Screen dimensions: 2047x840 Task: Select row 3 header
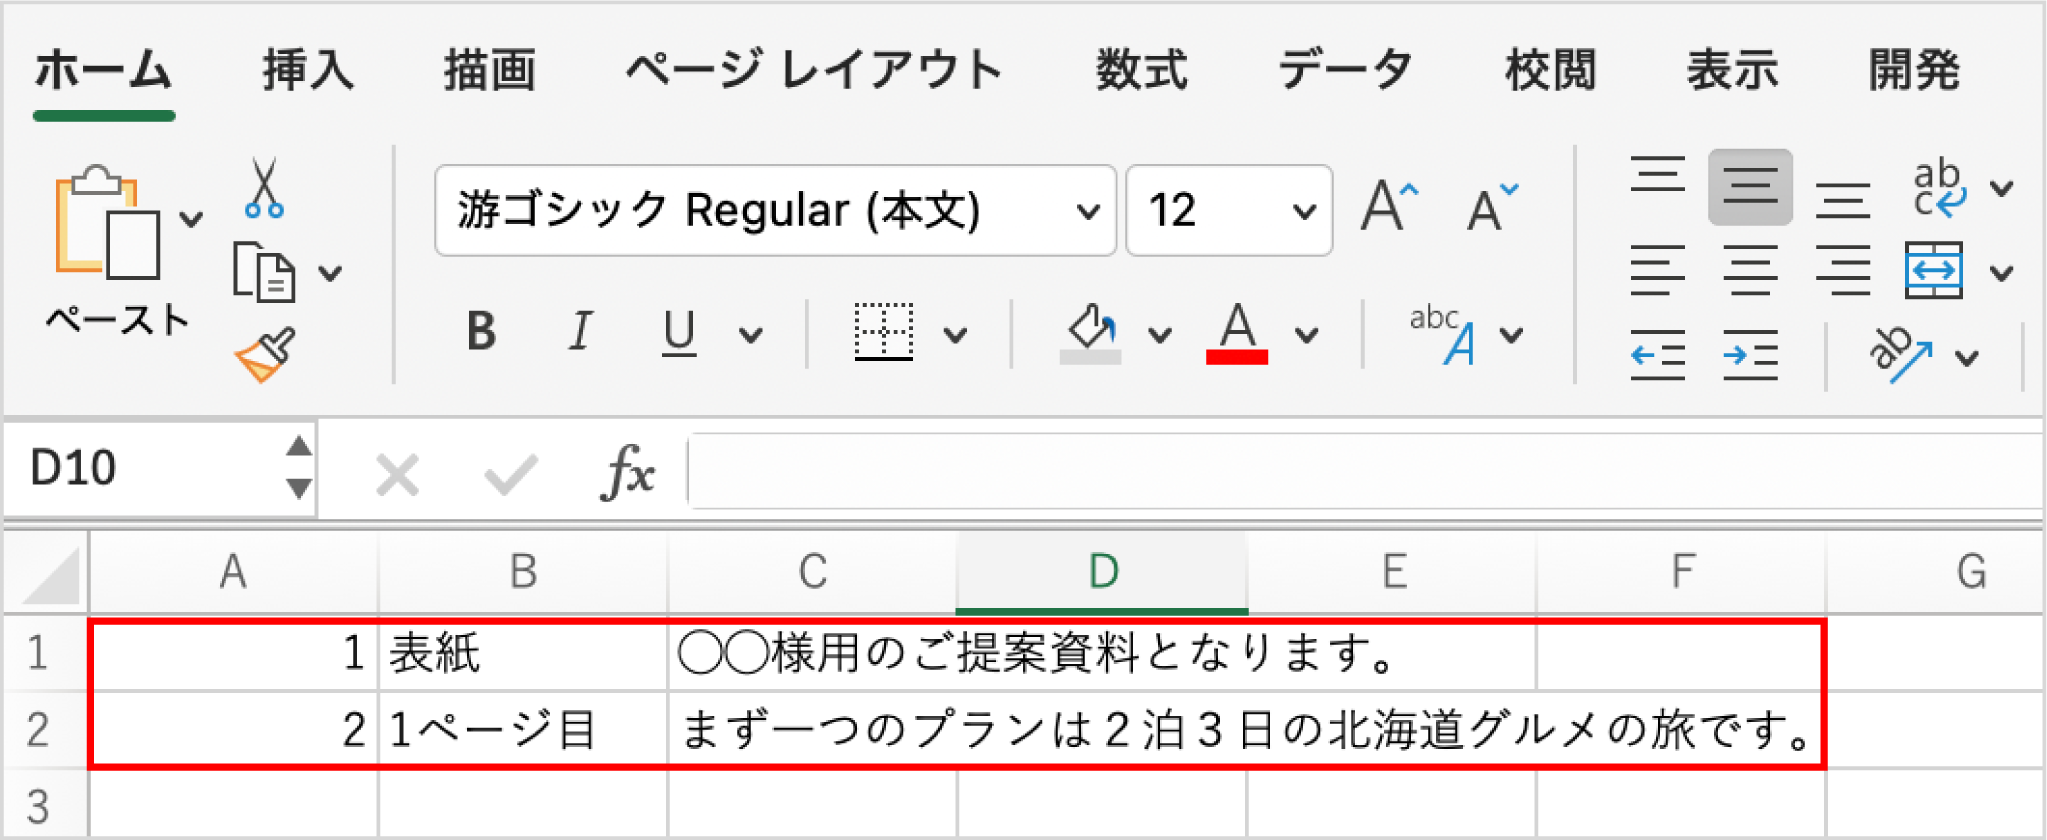click(45, 805)
